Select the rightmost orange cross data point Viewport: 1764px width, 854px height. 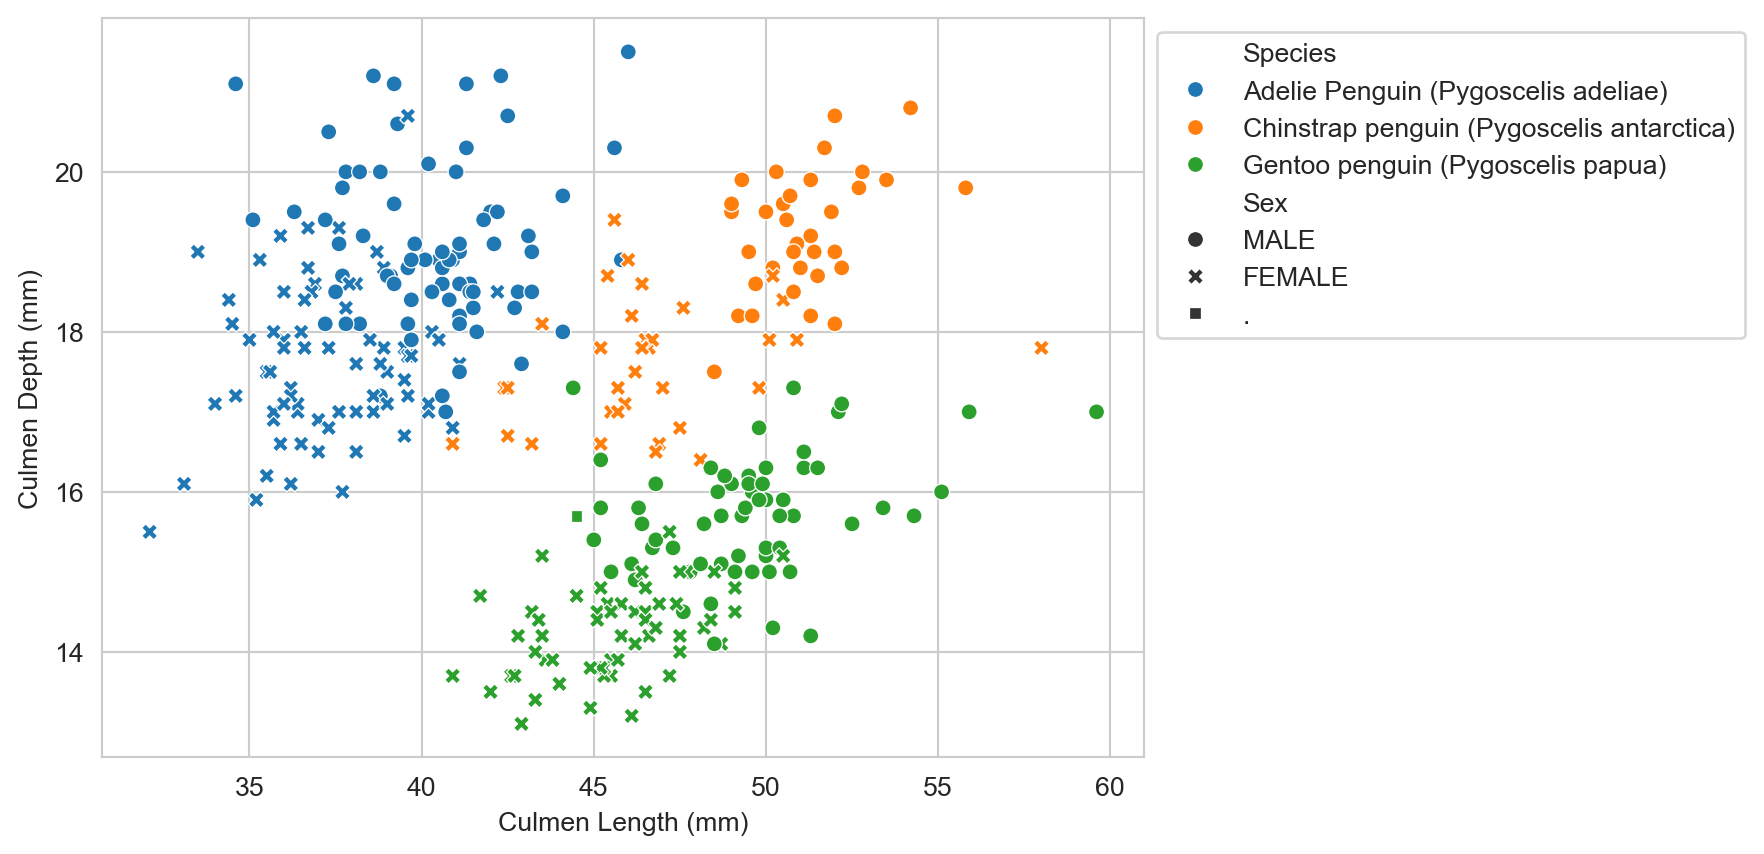click(1041, 348)
